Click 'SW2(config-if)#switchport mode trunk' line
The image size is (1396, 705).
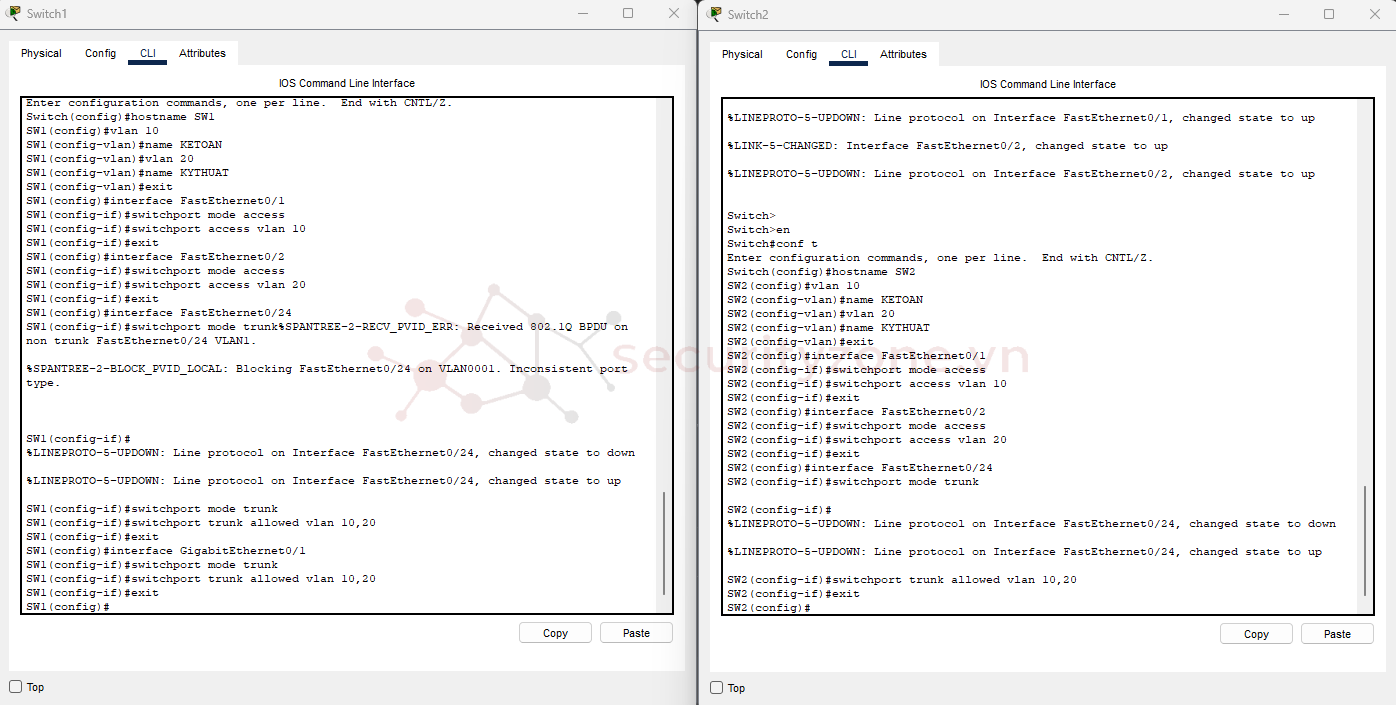coord(853,482)
